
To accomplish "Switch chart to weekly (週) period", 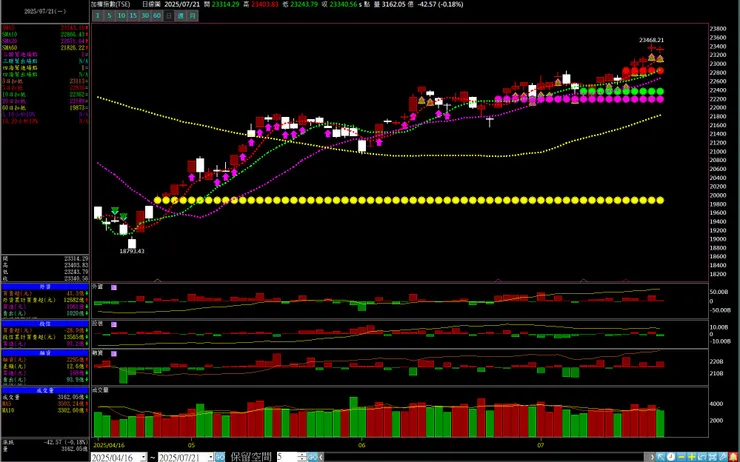I will coord(180,16).
